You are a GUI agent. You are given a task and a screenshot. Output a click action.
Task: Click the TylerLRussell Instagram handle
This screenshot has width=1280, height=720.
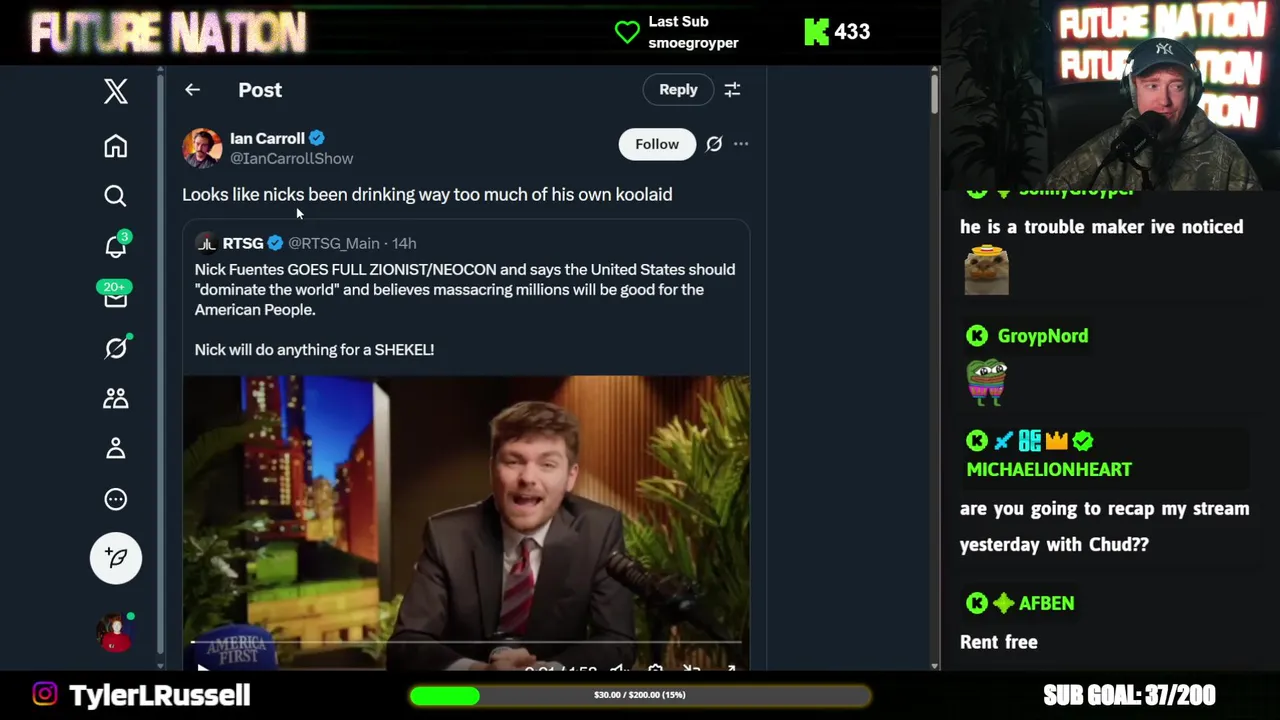(x=160, y=695)
